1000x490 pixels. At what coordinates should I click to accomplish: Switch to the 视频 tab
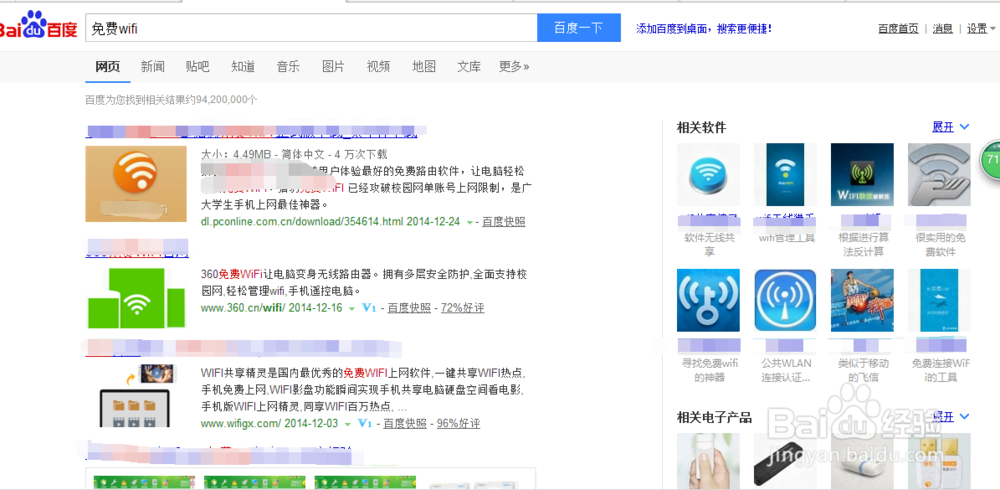[x=378, y=66]
